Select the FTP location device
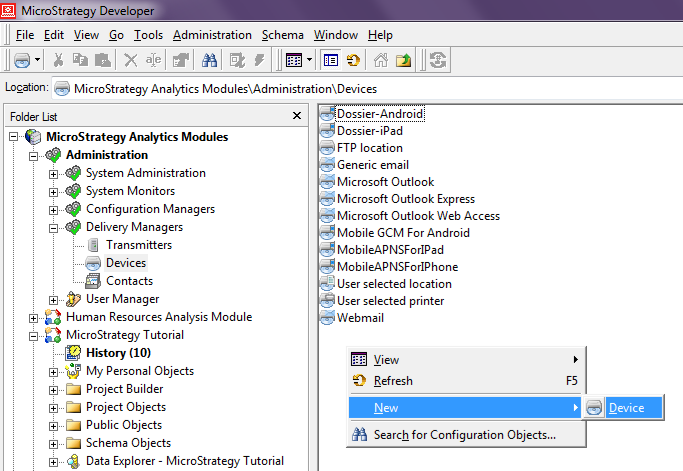The image size is (683, 471). [x=369, y=148]
